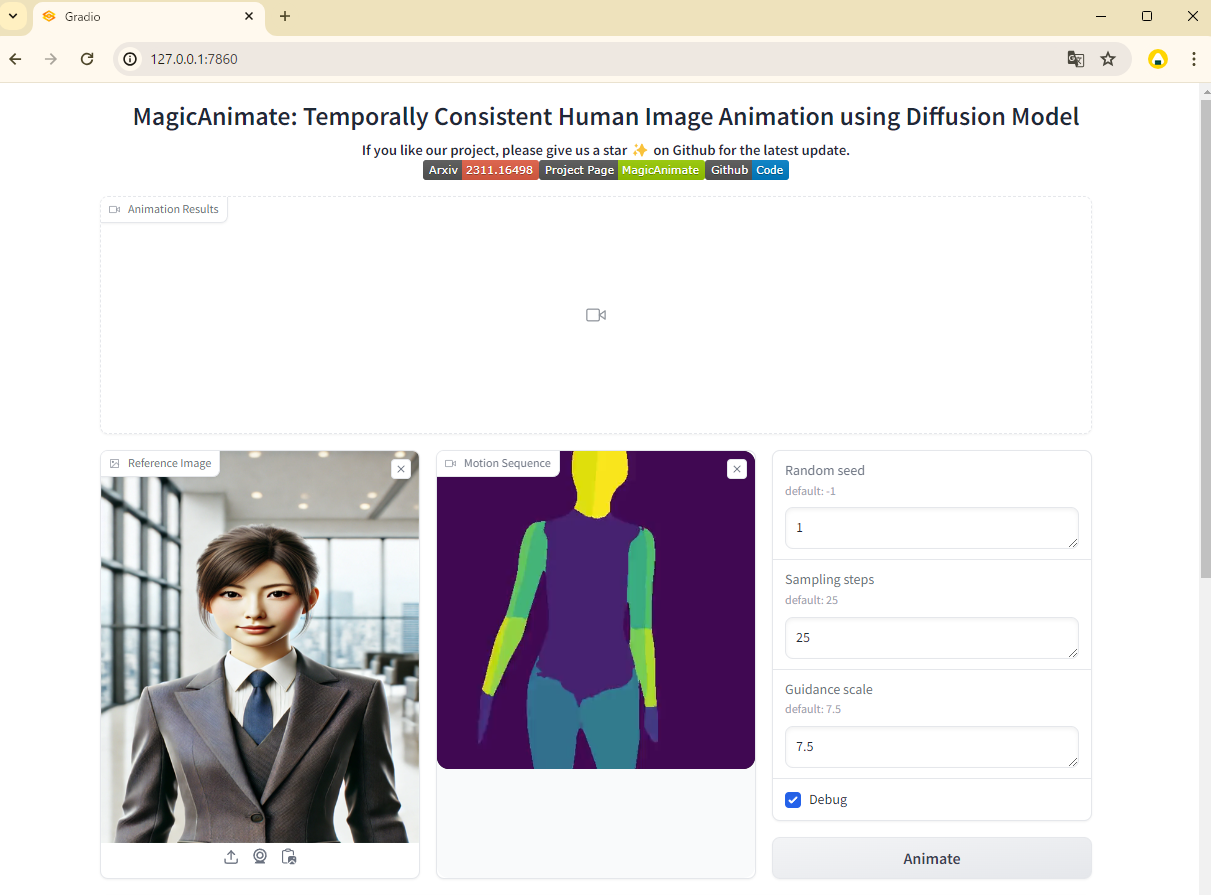
Task: Click the browser forward arrow
Action: 51,59
